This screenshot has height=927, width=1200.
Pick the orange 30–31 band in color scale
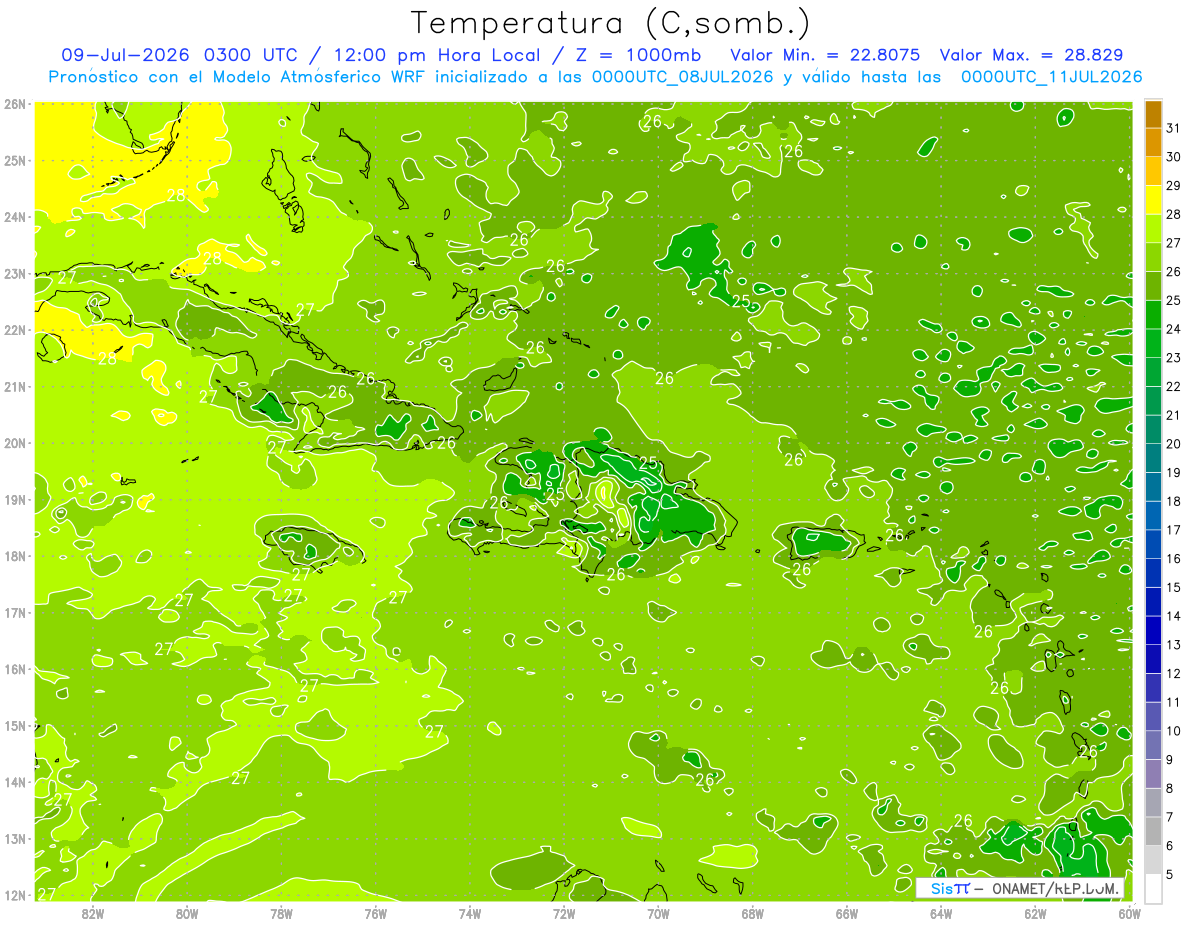coord(1153,142)
